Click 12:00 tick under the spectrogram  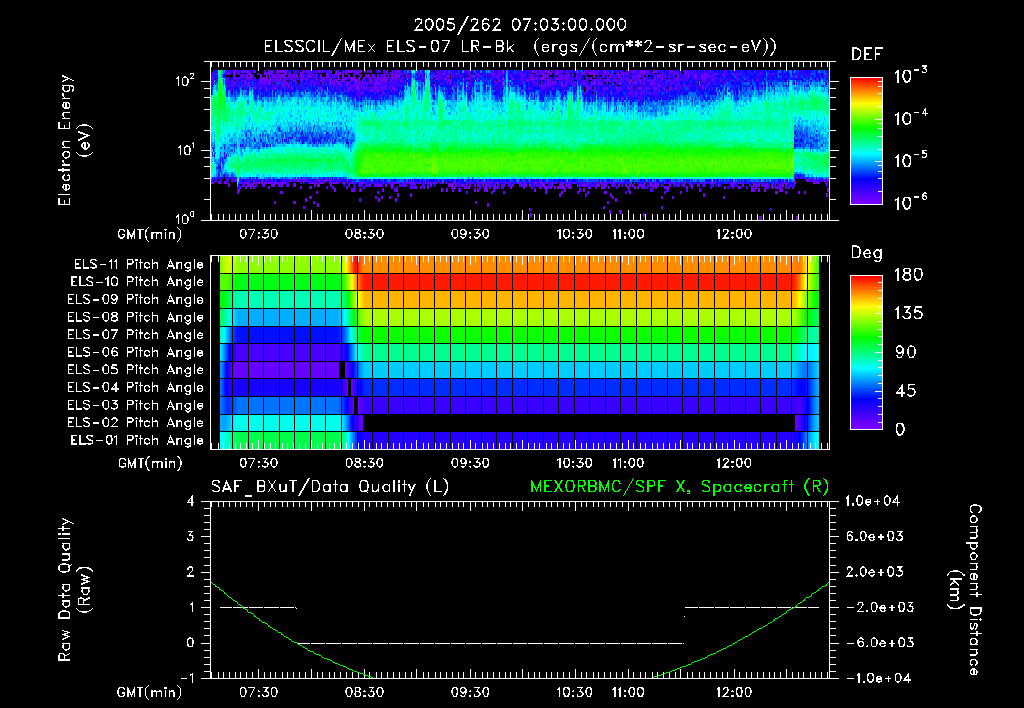733,234
